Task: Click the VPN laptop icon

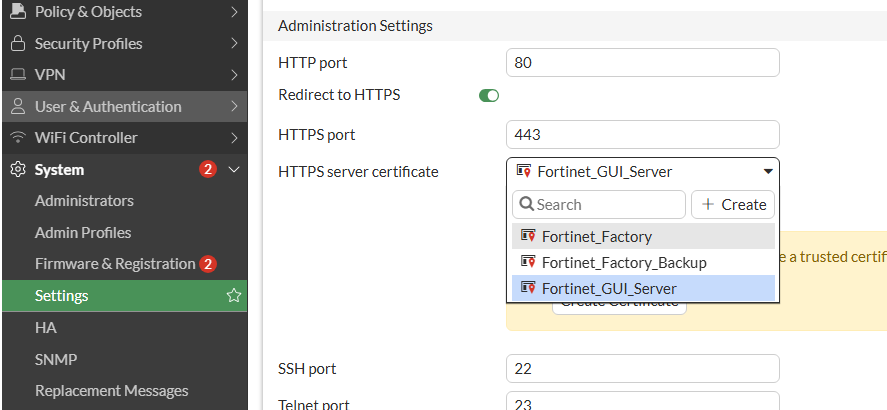Action: pyautogui.click(x=19, y=75)
